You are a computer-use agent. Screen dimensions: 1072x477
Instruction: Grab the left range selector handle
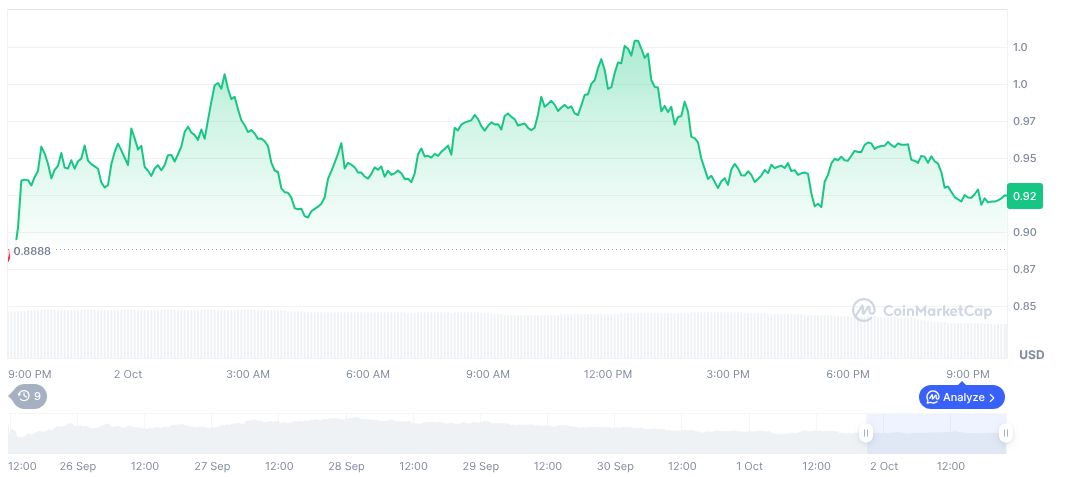click(866, 433)
